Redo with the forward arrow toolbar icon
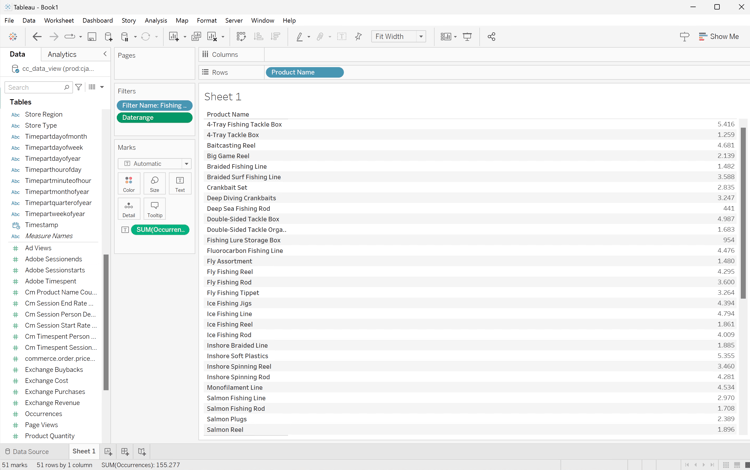 [54, 37]
